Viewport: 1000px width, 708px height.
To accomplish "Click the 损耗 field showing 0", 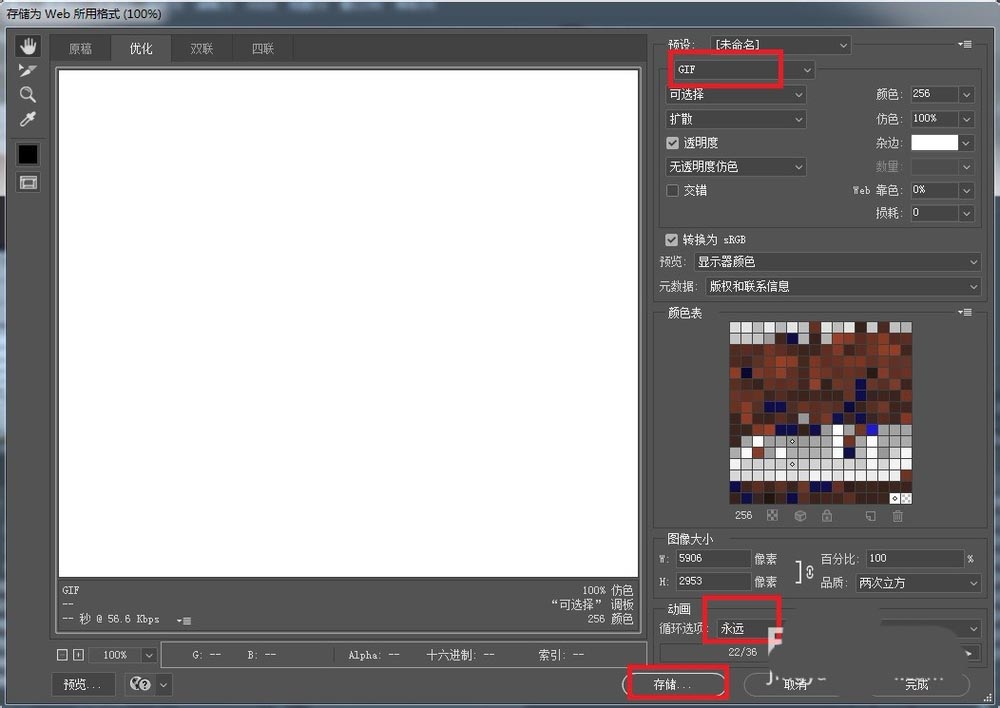I will [x=934, y=213].
